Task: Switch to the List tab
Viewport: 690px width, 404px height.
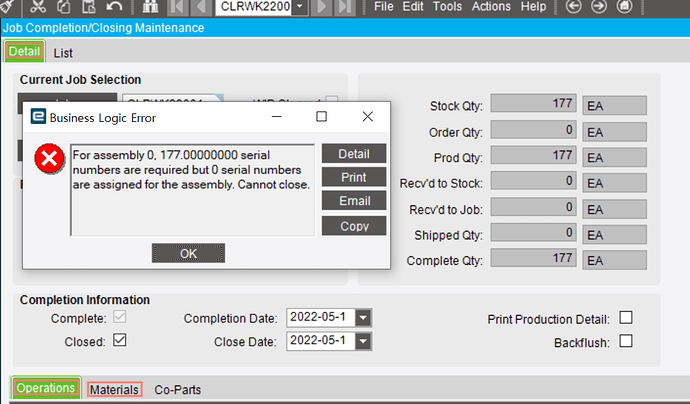Action: [x=63, y=53]
